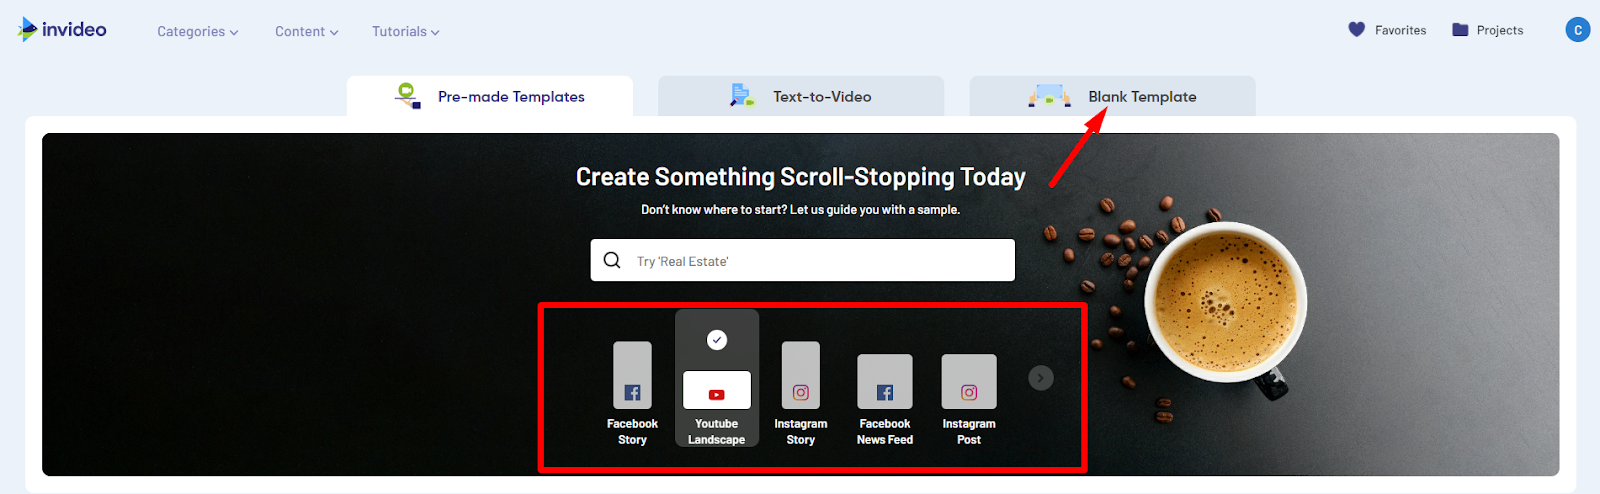Toggle the Youtube Landscape checkmark
Screen dimensions: 1600x494
point(717,340)
